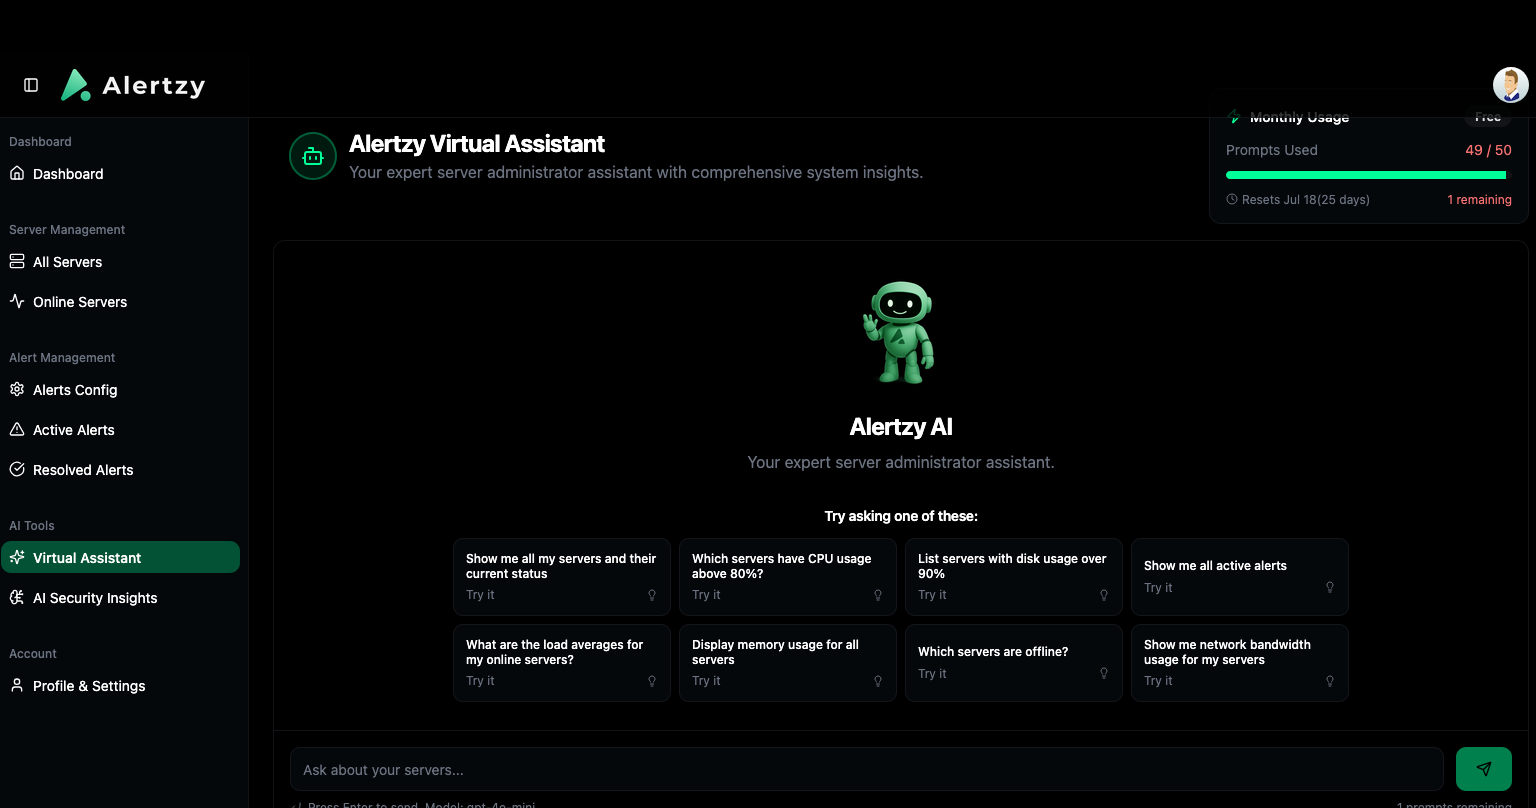This screenshot has width=1536, height=808.
Task: Click the Dashboard home icon
Action: click(x=17, y=173)
